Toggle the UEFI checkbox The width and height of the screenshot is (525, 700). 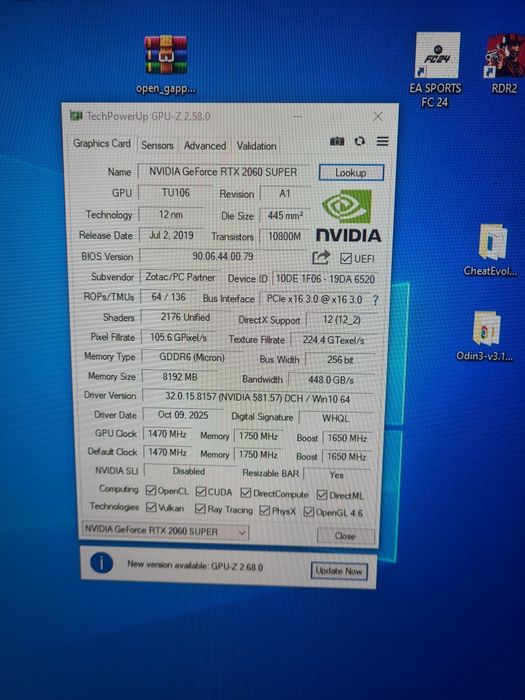[346, 258]
